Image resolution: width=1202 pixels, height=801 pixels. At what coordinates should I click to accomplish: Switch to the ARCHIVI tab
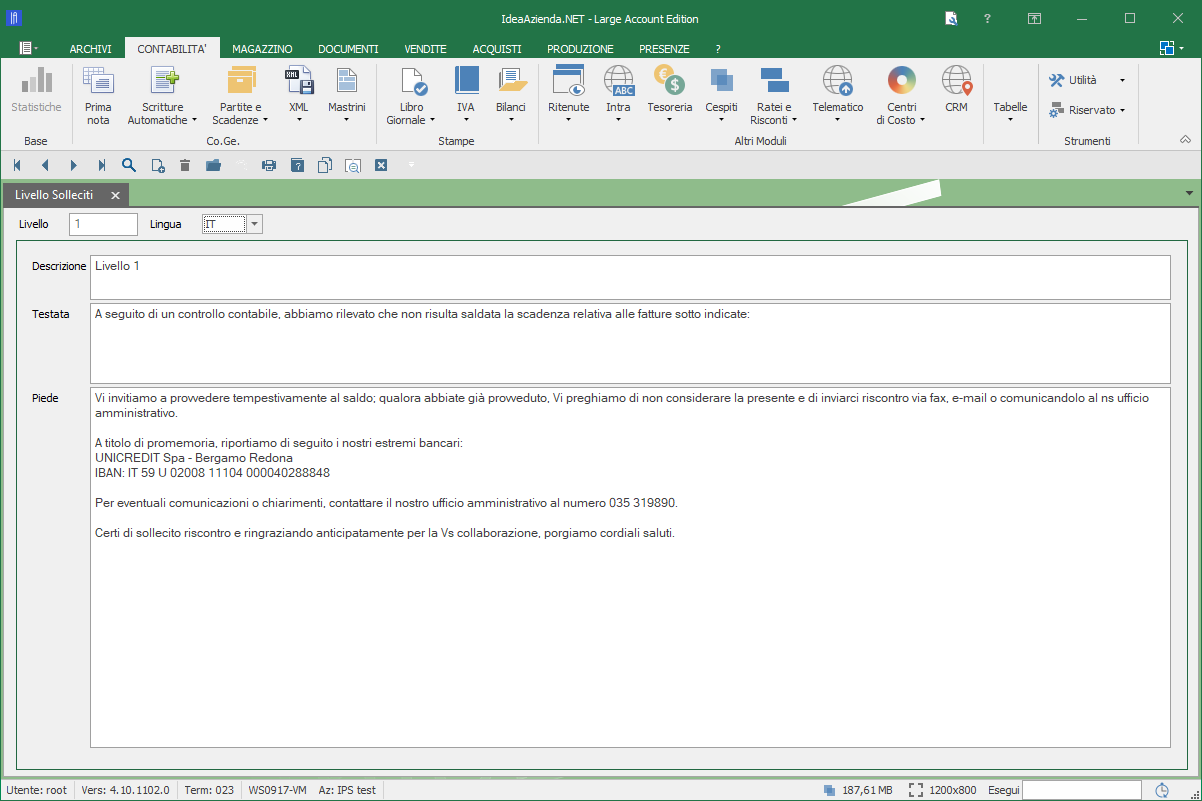90,48
